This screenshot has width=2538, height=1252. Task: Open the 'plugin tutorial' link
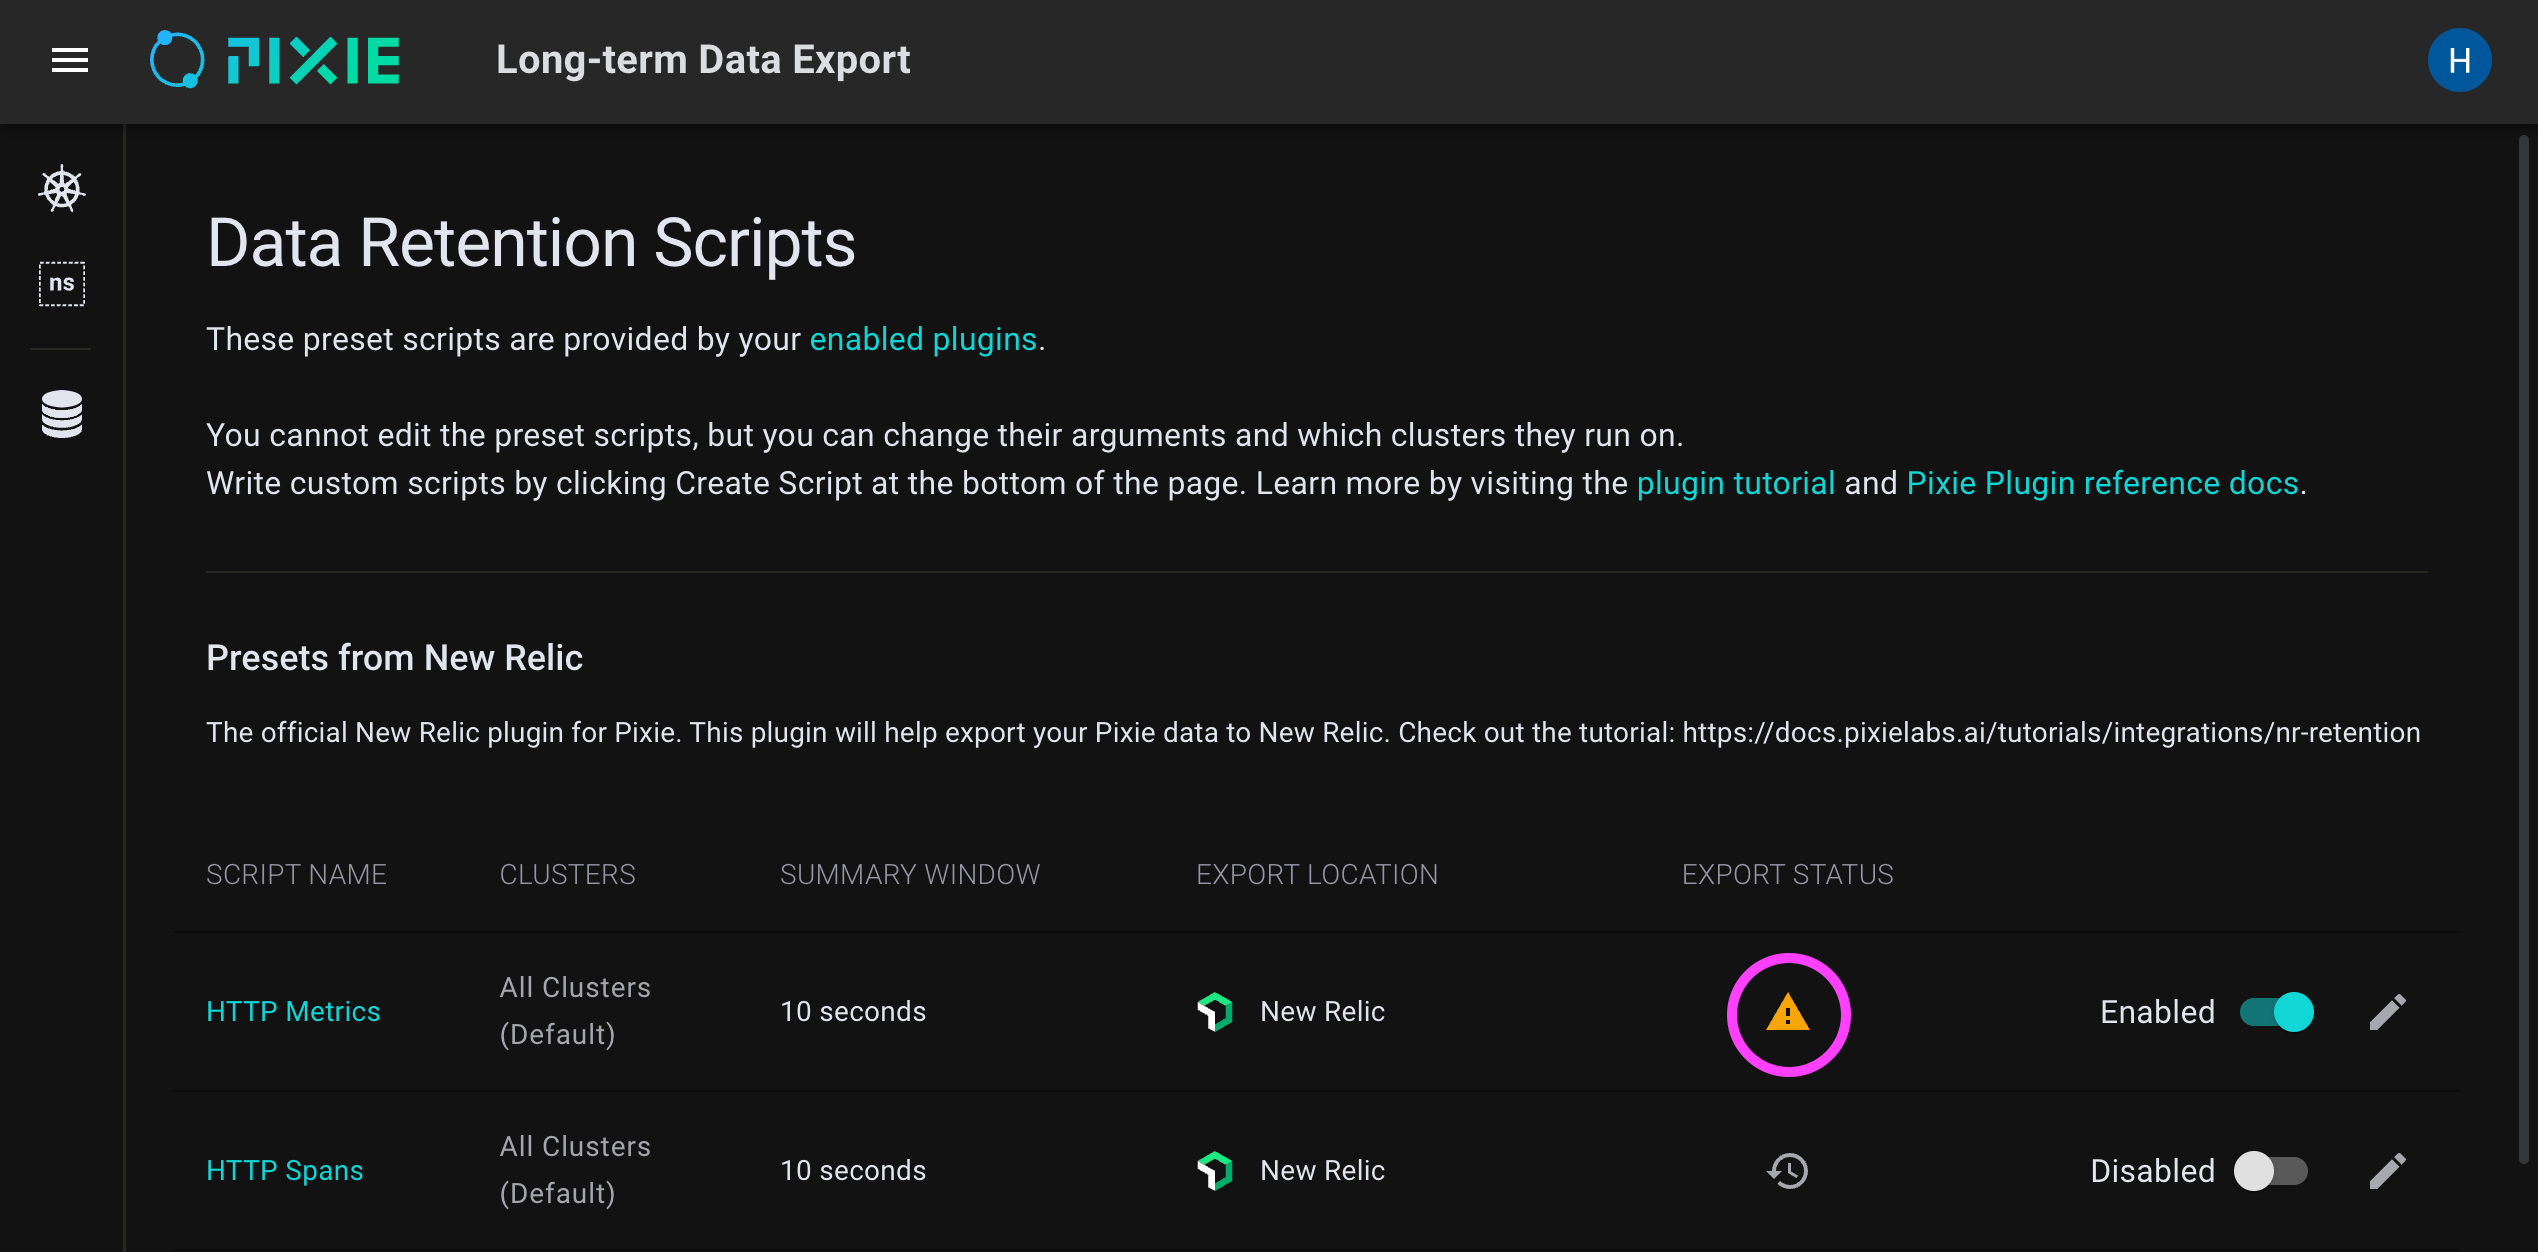(x=1735, y=484)
